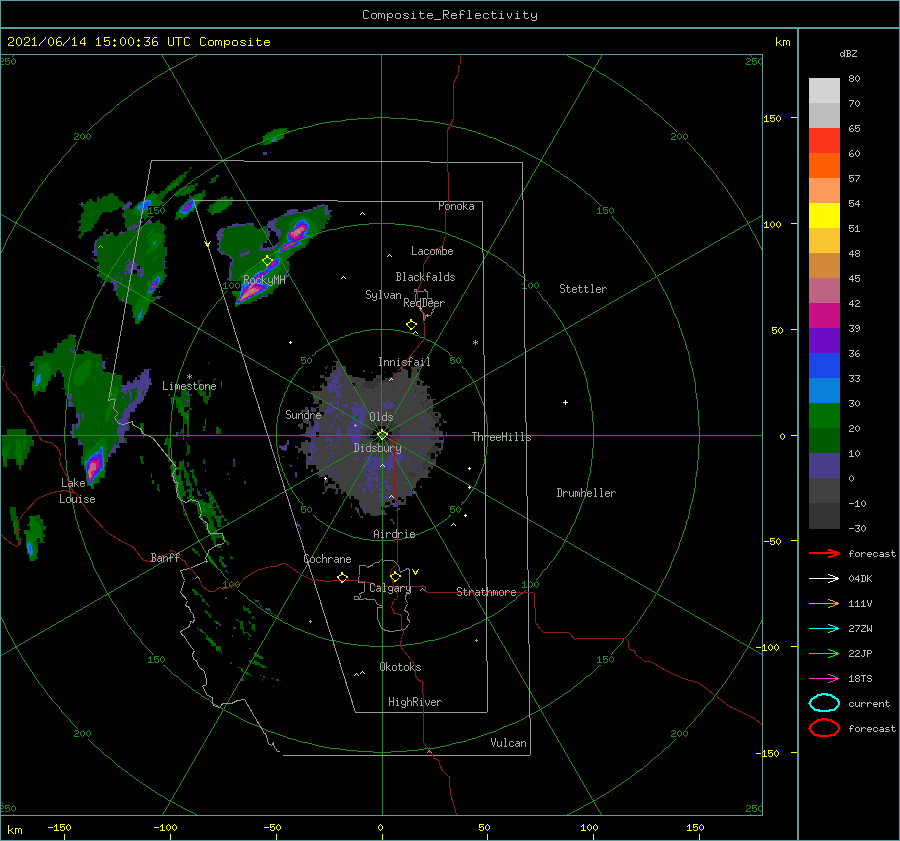
Task: Click the 'Sylvan' label
Action: click(x=383, y=295)
